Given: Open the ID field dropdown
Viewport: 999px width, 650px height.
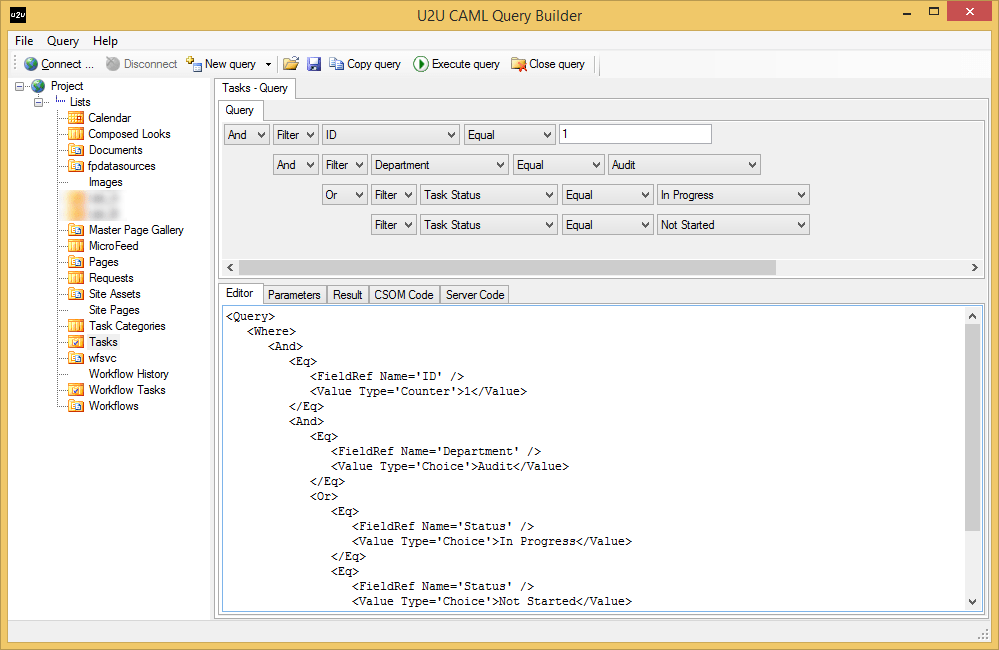Looking at the screenshot, I should pyautogui.click(x=390, y=134).
